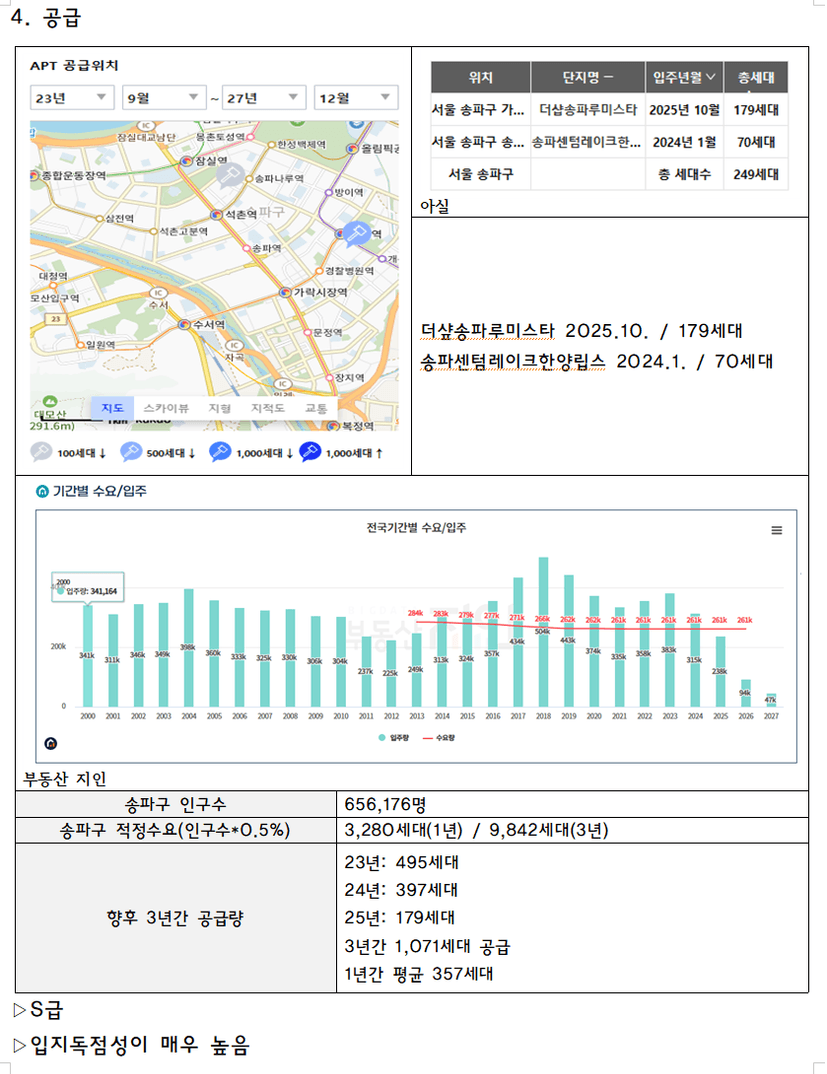Viewport: 827px width, 1074px height.
Task: Click the 2000 bar labeled 341k
Action: tap(88, 655)
